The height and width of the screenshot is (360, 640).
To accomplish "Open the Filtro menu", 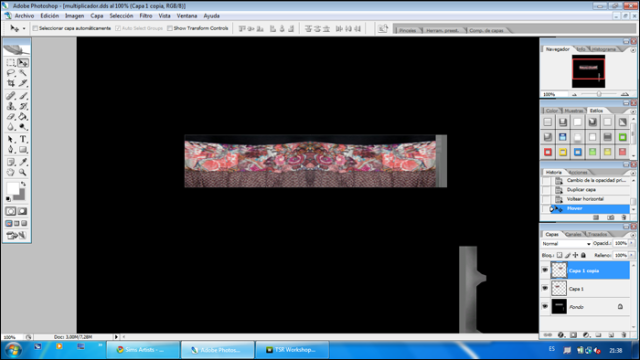I will [x=146, y=16].
